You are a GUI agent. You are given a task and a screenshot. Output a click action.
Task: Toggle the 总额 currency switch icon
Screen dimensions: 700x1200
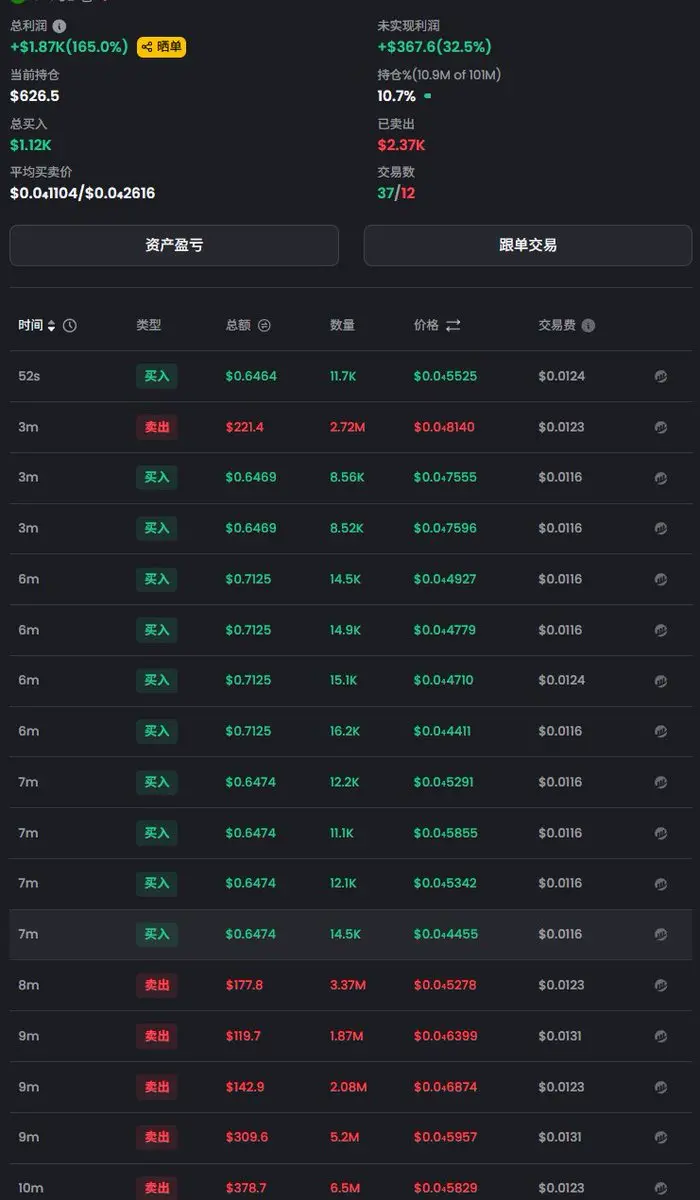point(264,326)
